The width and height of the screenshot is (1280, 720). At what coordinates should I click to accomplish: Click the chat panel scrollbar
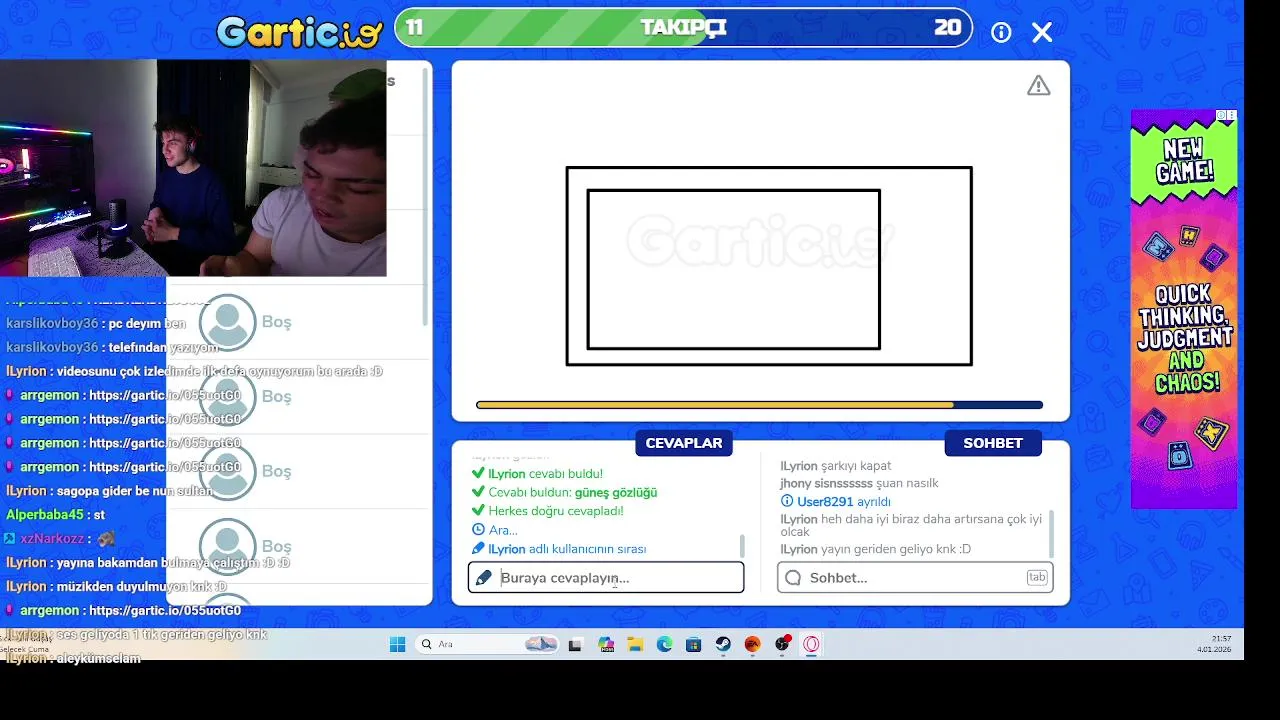point(1051,533)
